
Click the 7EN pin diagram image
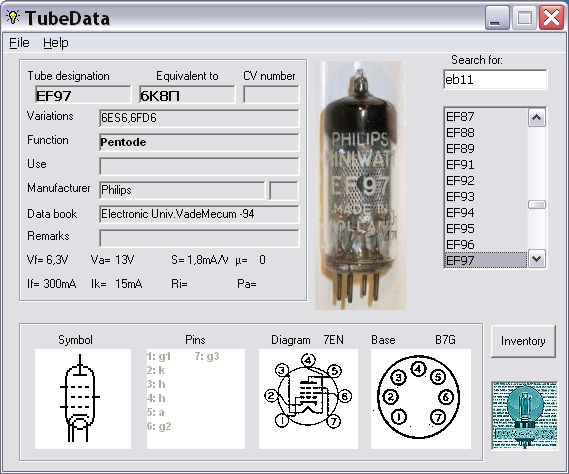coord(308,399)
